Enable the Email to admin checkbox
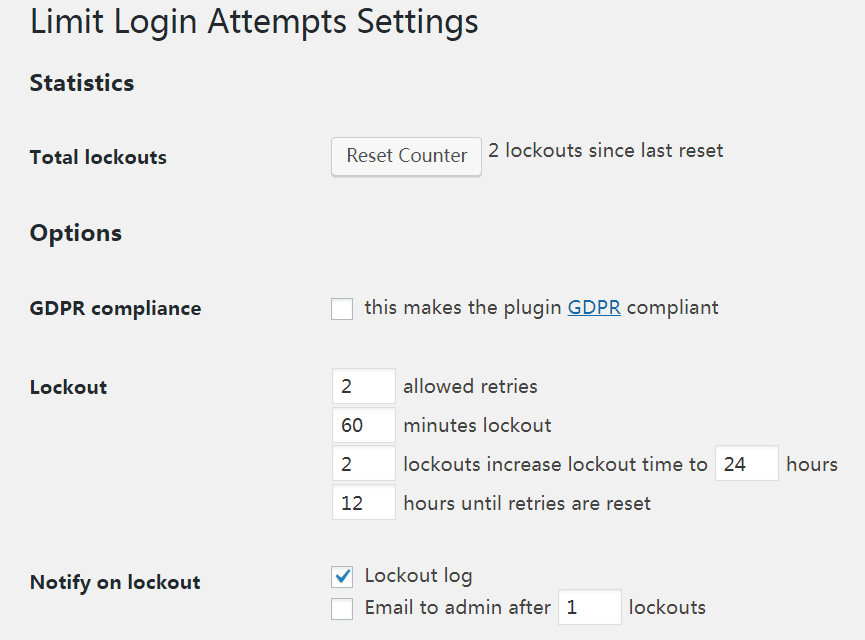865x640 pixels. (342, 608)
